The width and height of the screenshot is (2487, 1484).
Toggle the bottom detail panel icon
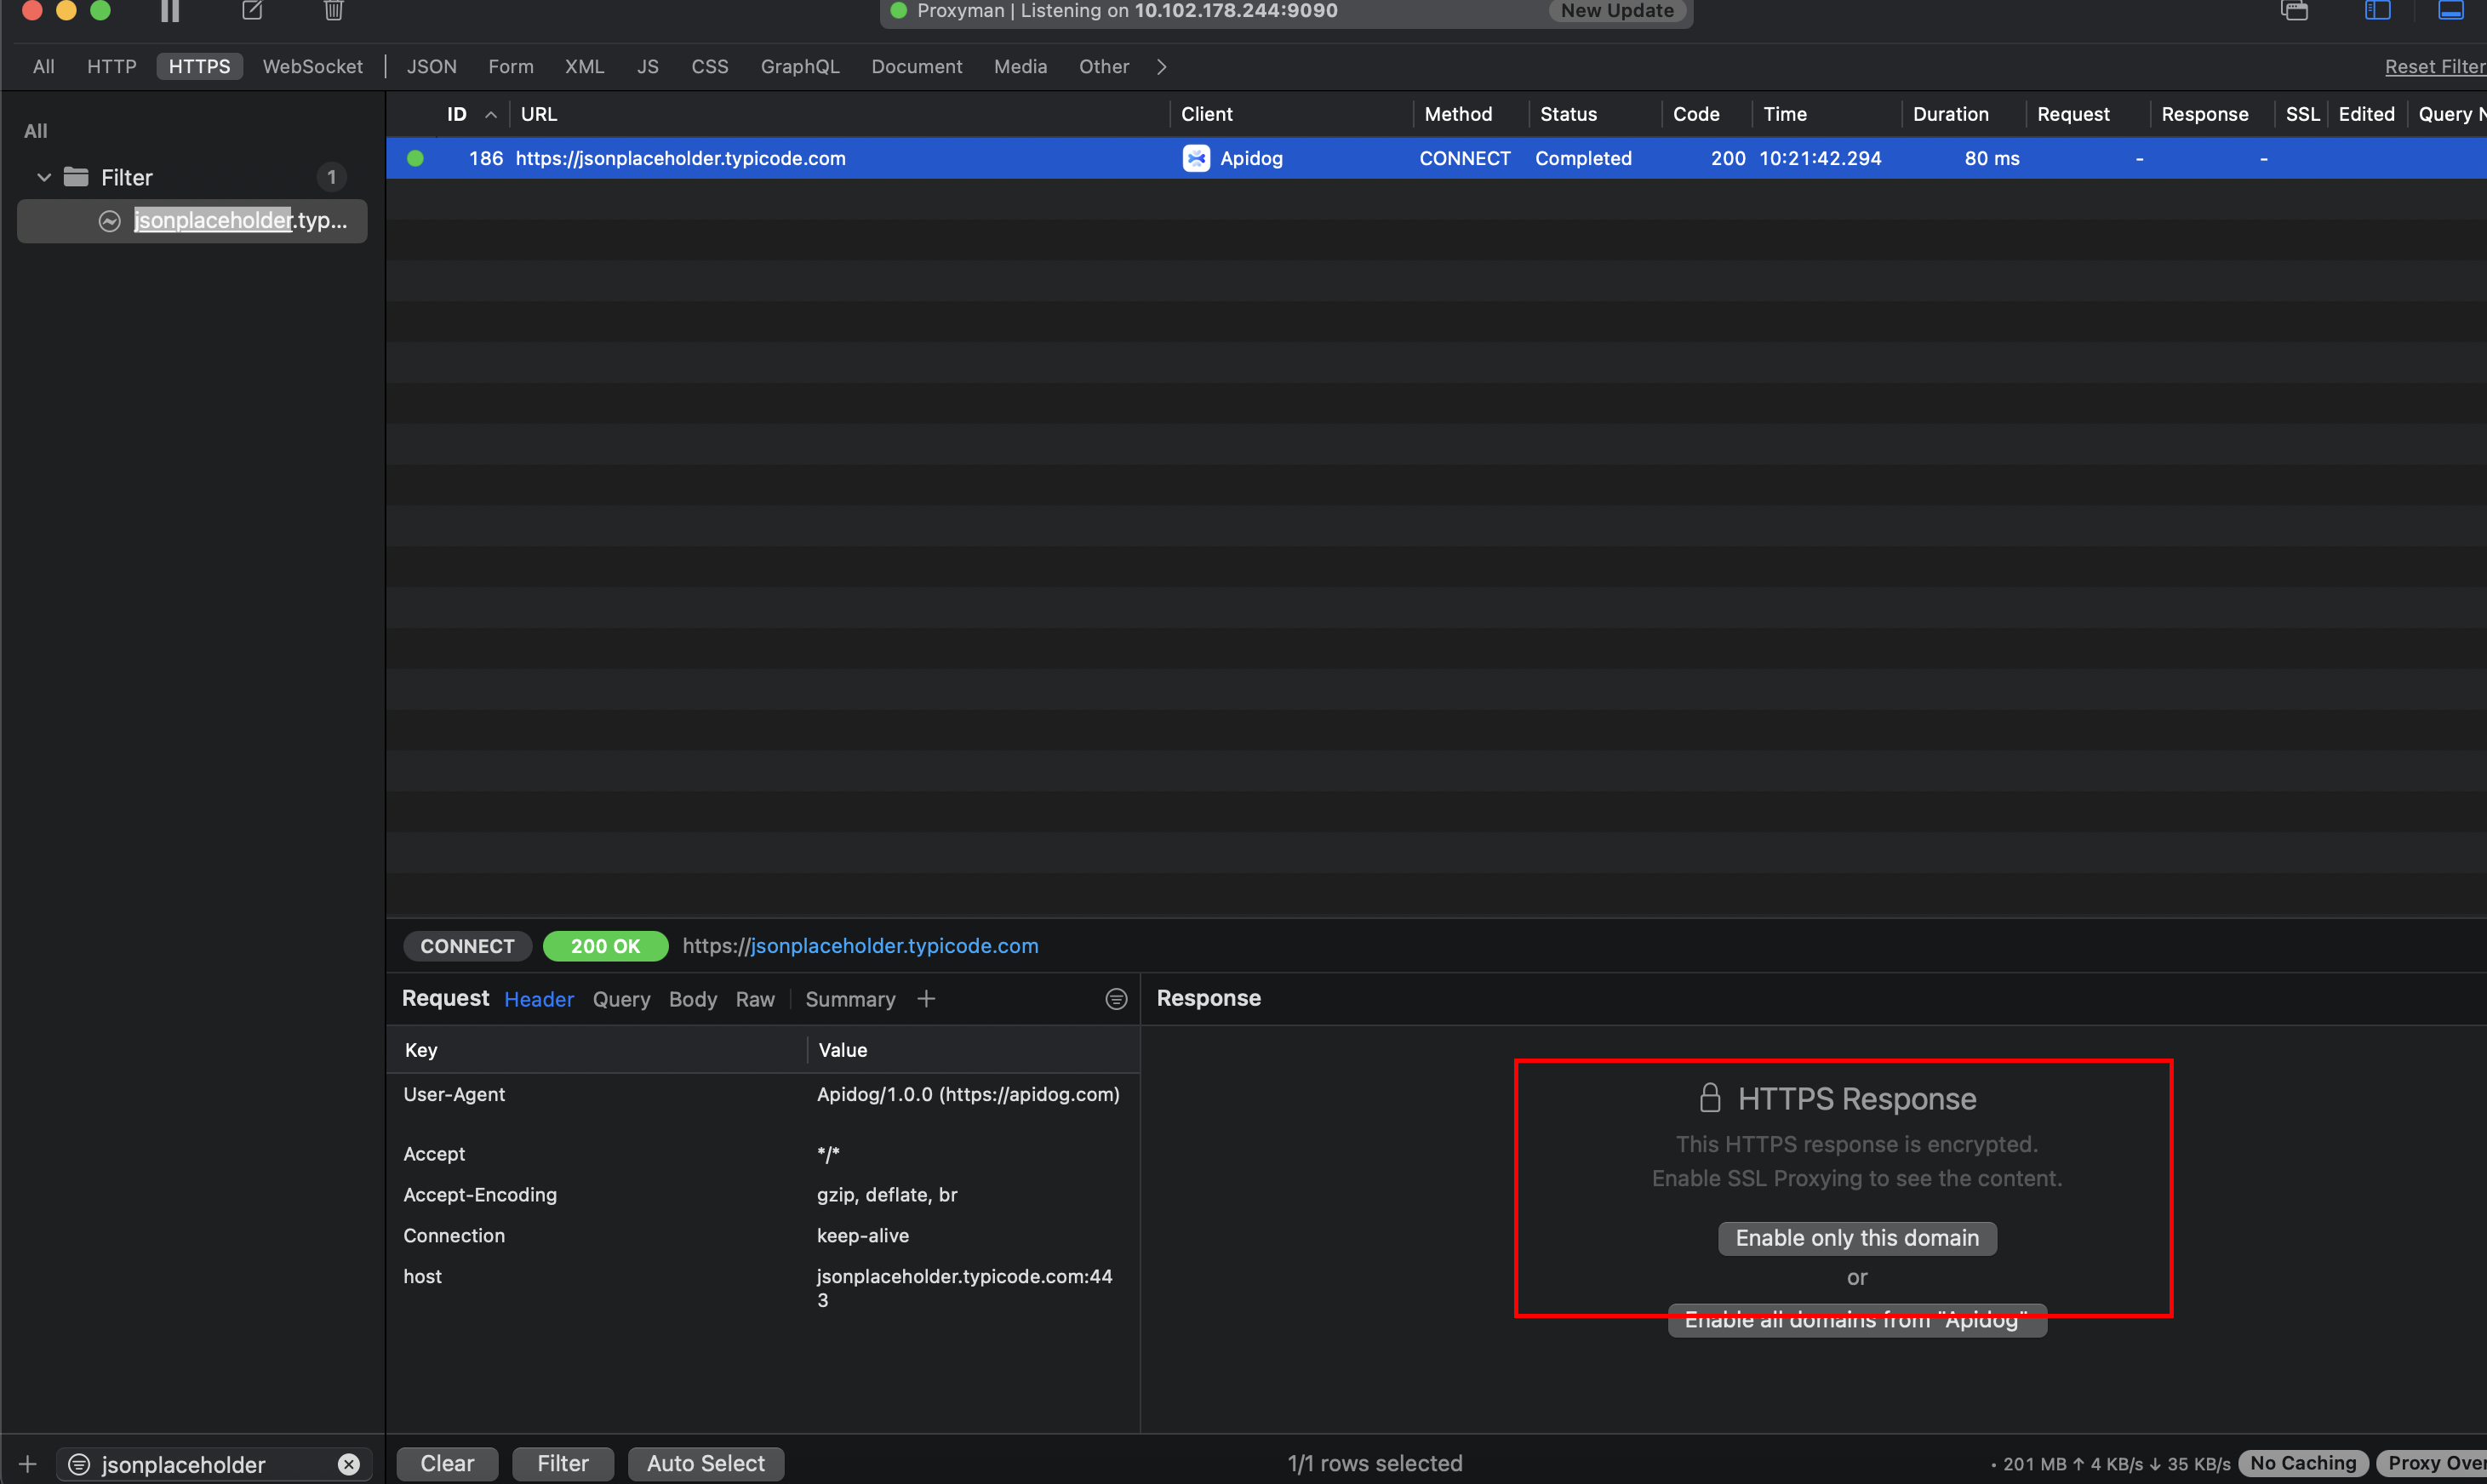click(2450, 11)
